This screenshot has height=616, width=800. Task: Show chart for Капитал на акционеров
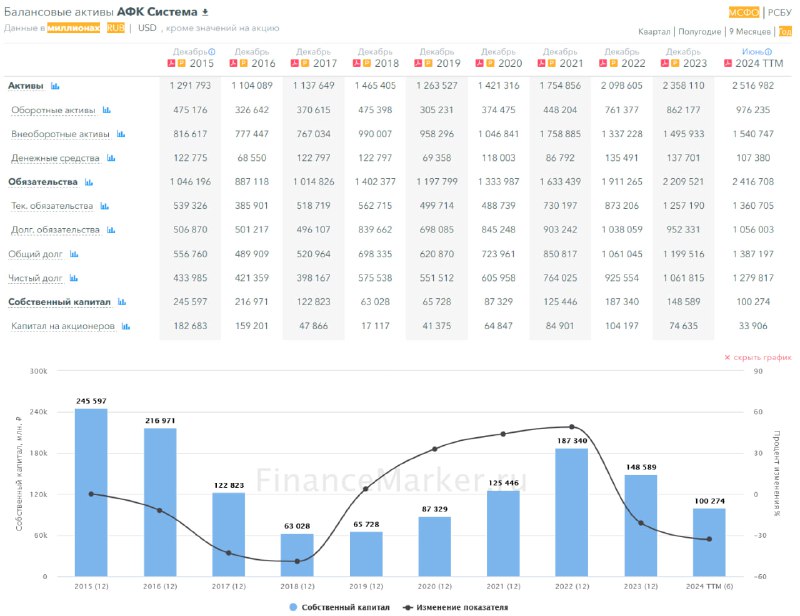(x=126, y=326)
